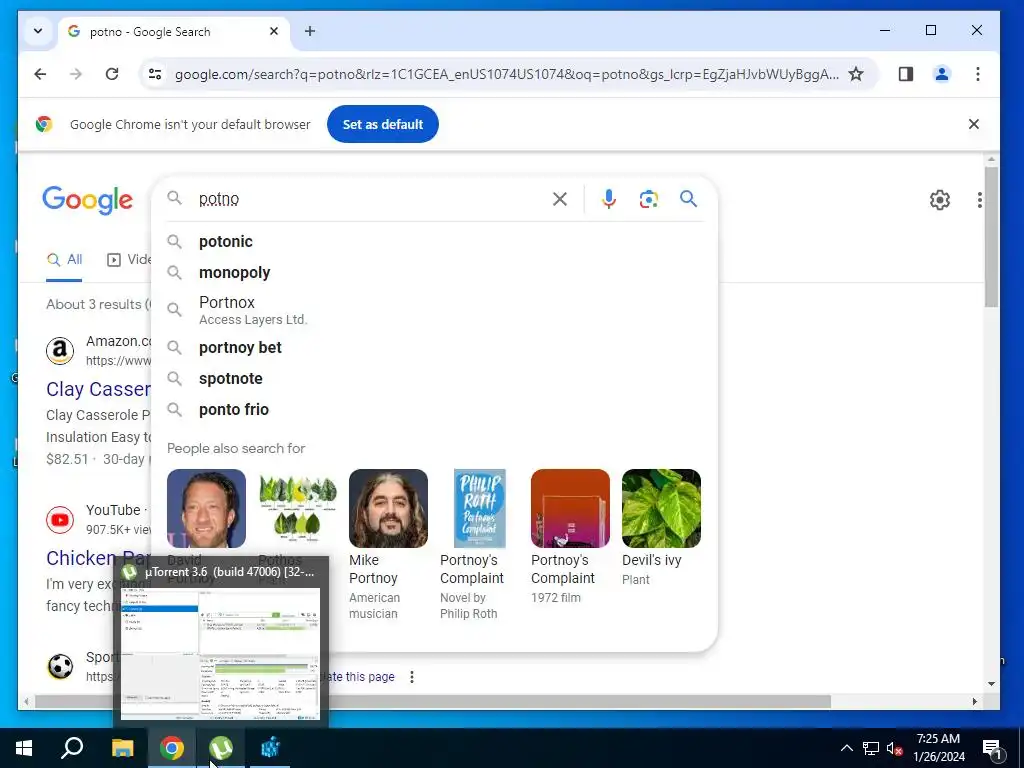The width and height of the screenshot is (1024, 768).
Task: Open the Chicken result link under YouTube
Action: [x=99, y=558]
